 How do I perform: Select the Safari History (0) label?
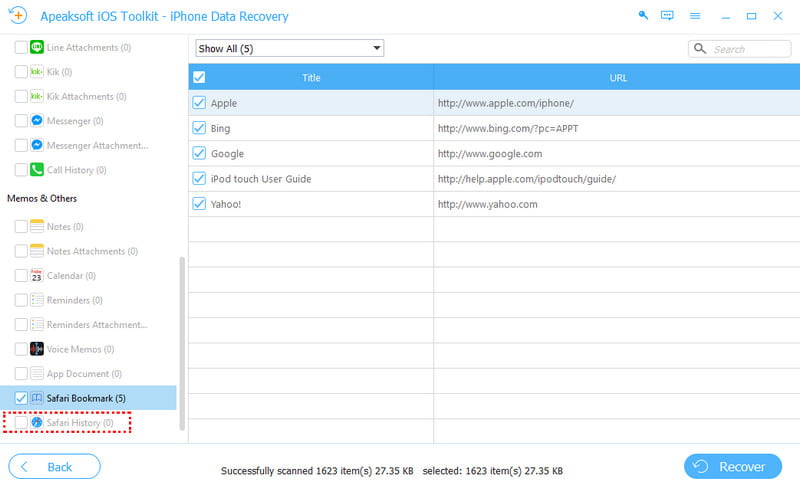point(80,423)
